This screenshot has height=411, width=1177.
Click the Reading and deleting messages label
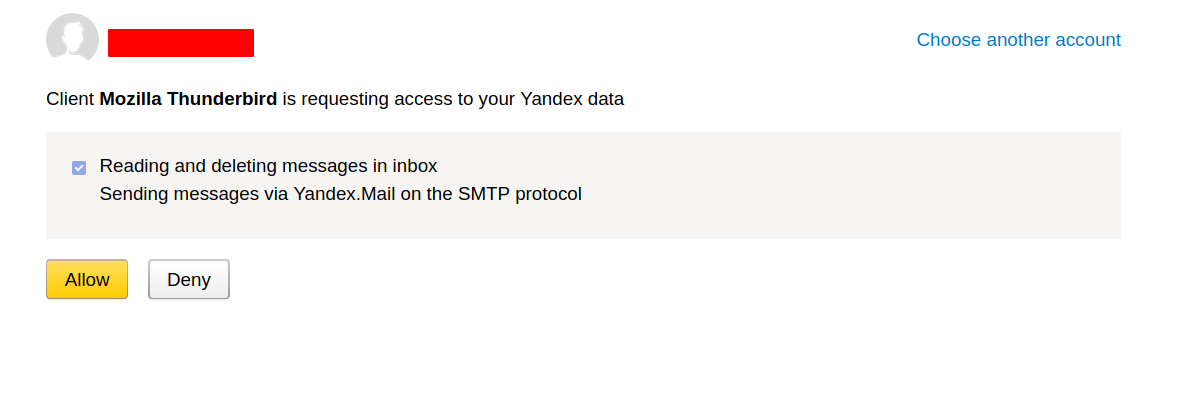coord(268,166)
